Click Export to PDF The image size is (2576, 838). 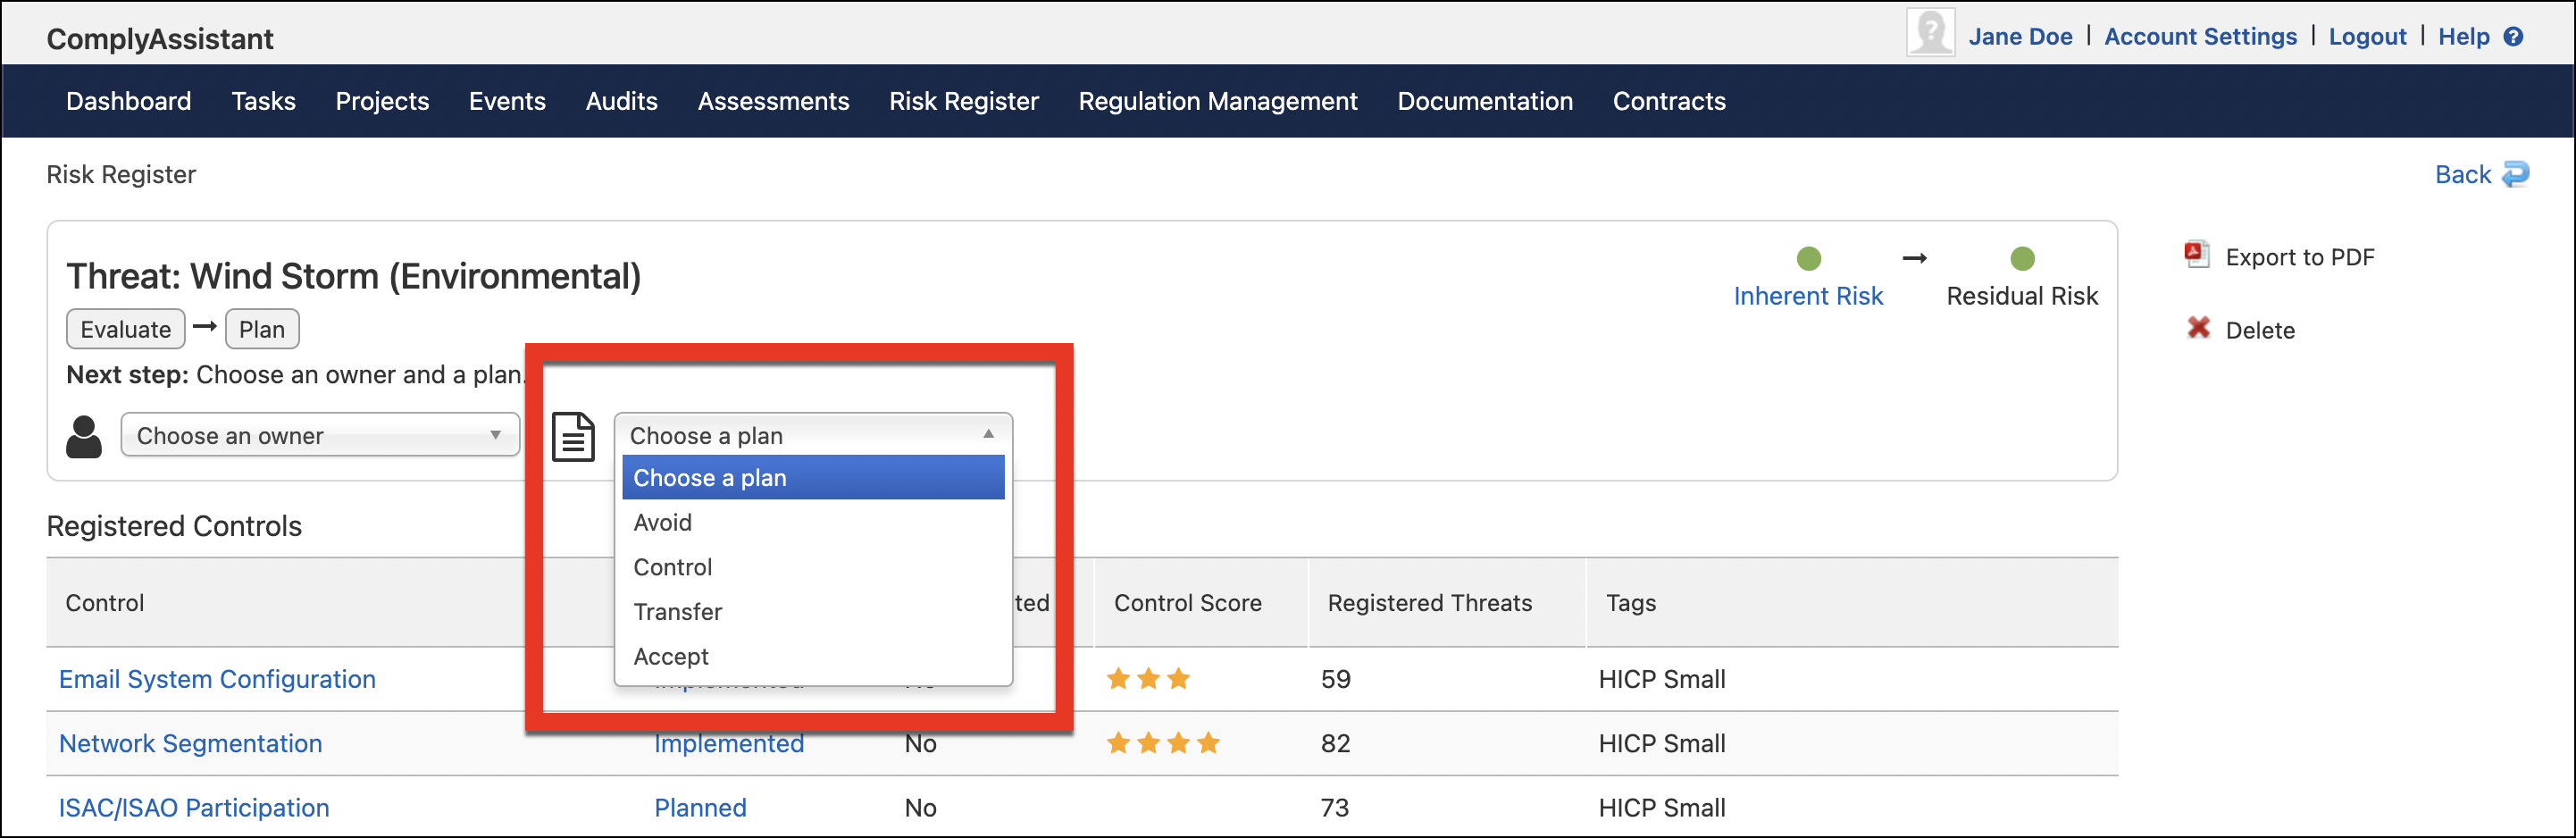[2299, 257]
